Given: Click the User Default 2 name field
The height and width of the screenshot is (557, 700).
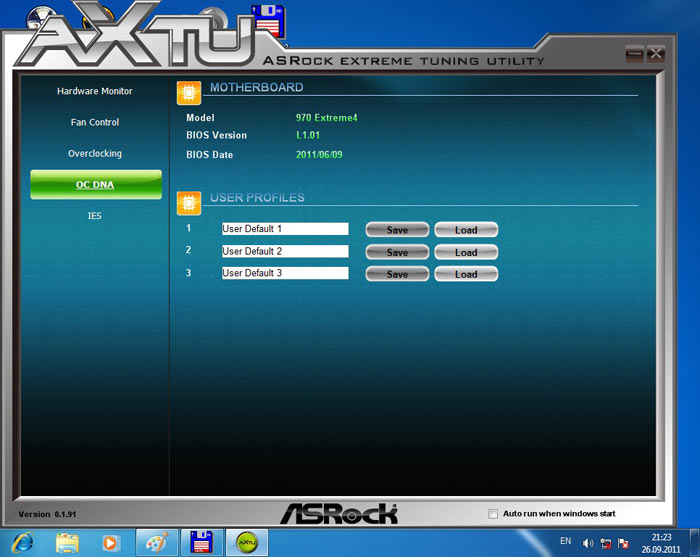Looking at the screenshot, I should point(285,251).
